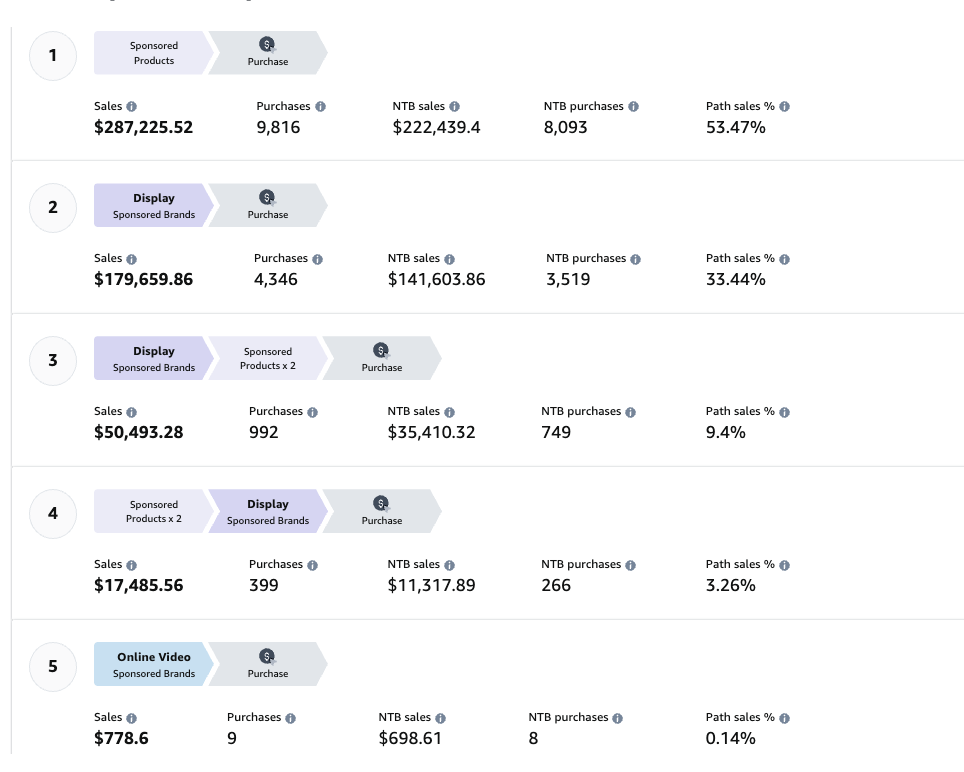Screen dimensions: 964x772
Task: Click the Purchase dollar icon in path 3
Action: point(381,351)
